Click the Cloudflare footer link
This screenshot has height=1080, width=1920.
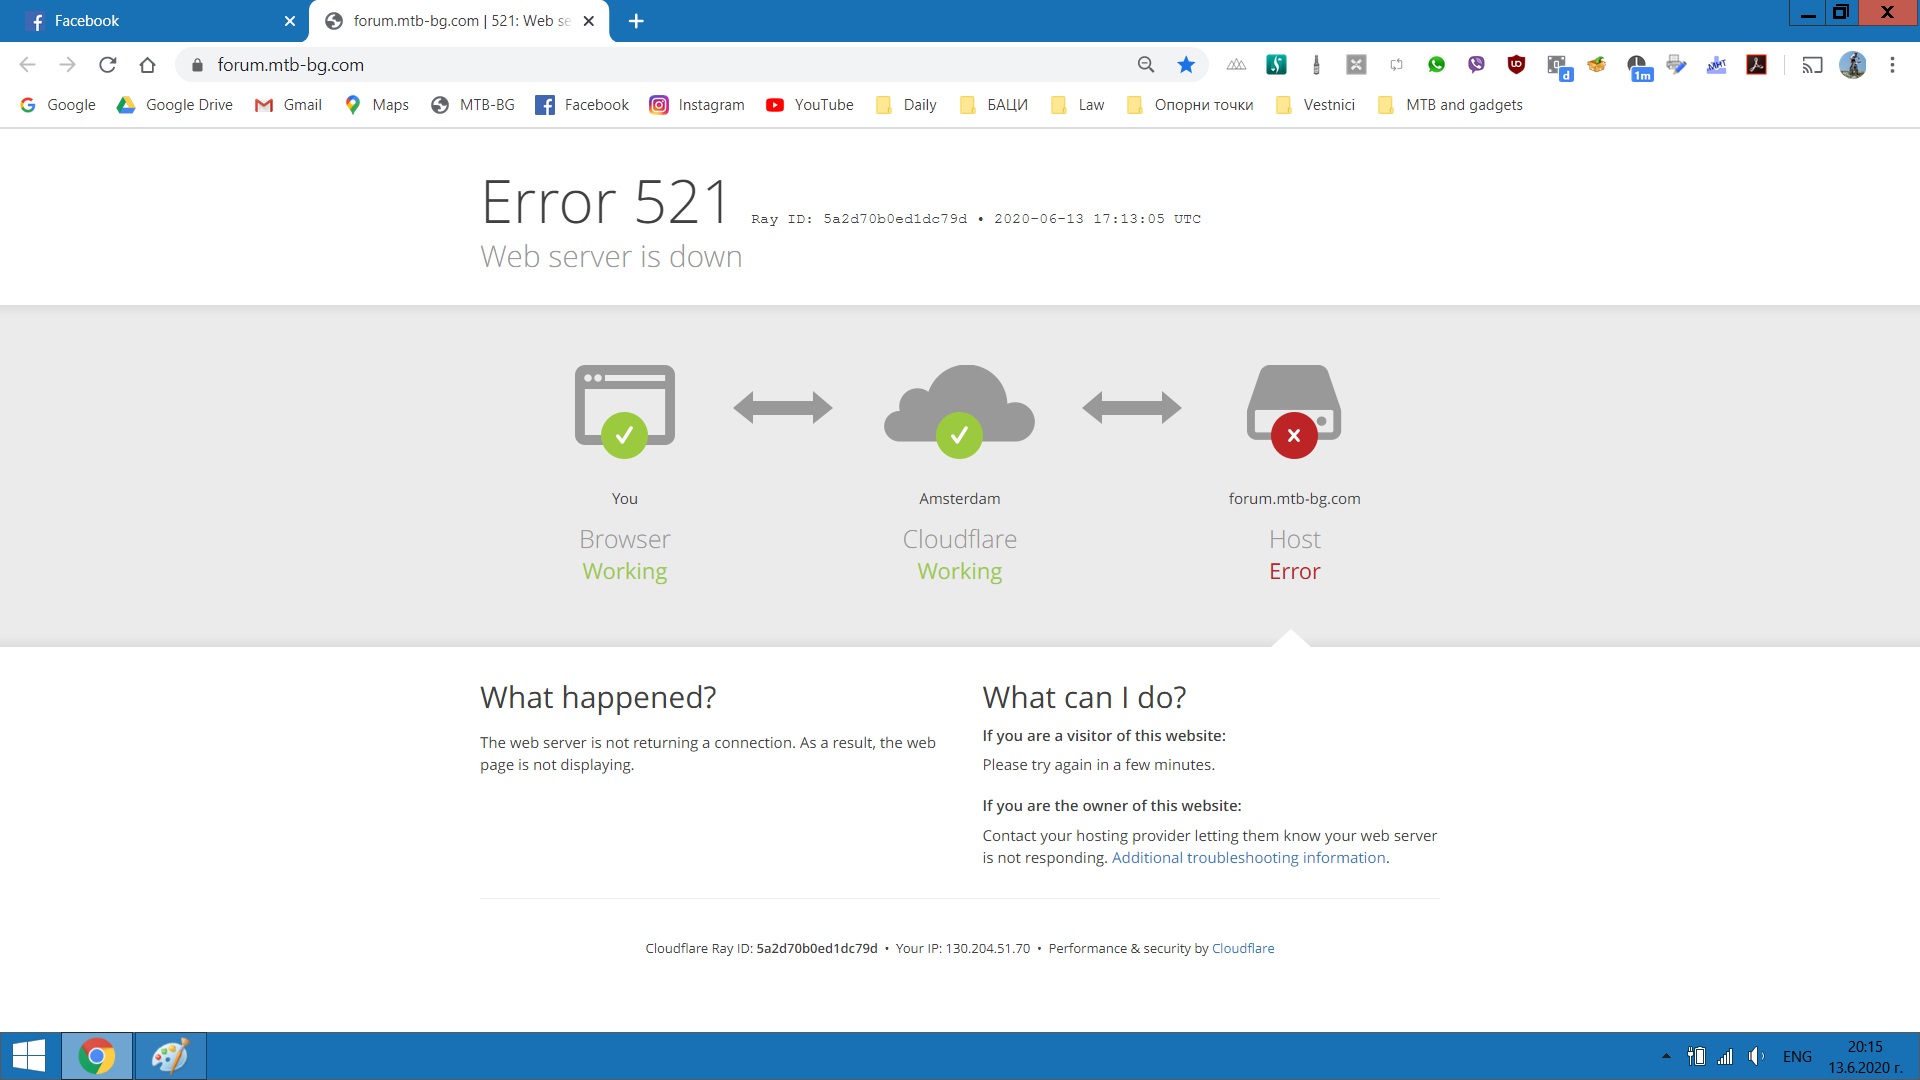coord(1242,949)
